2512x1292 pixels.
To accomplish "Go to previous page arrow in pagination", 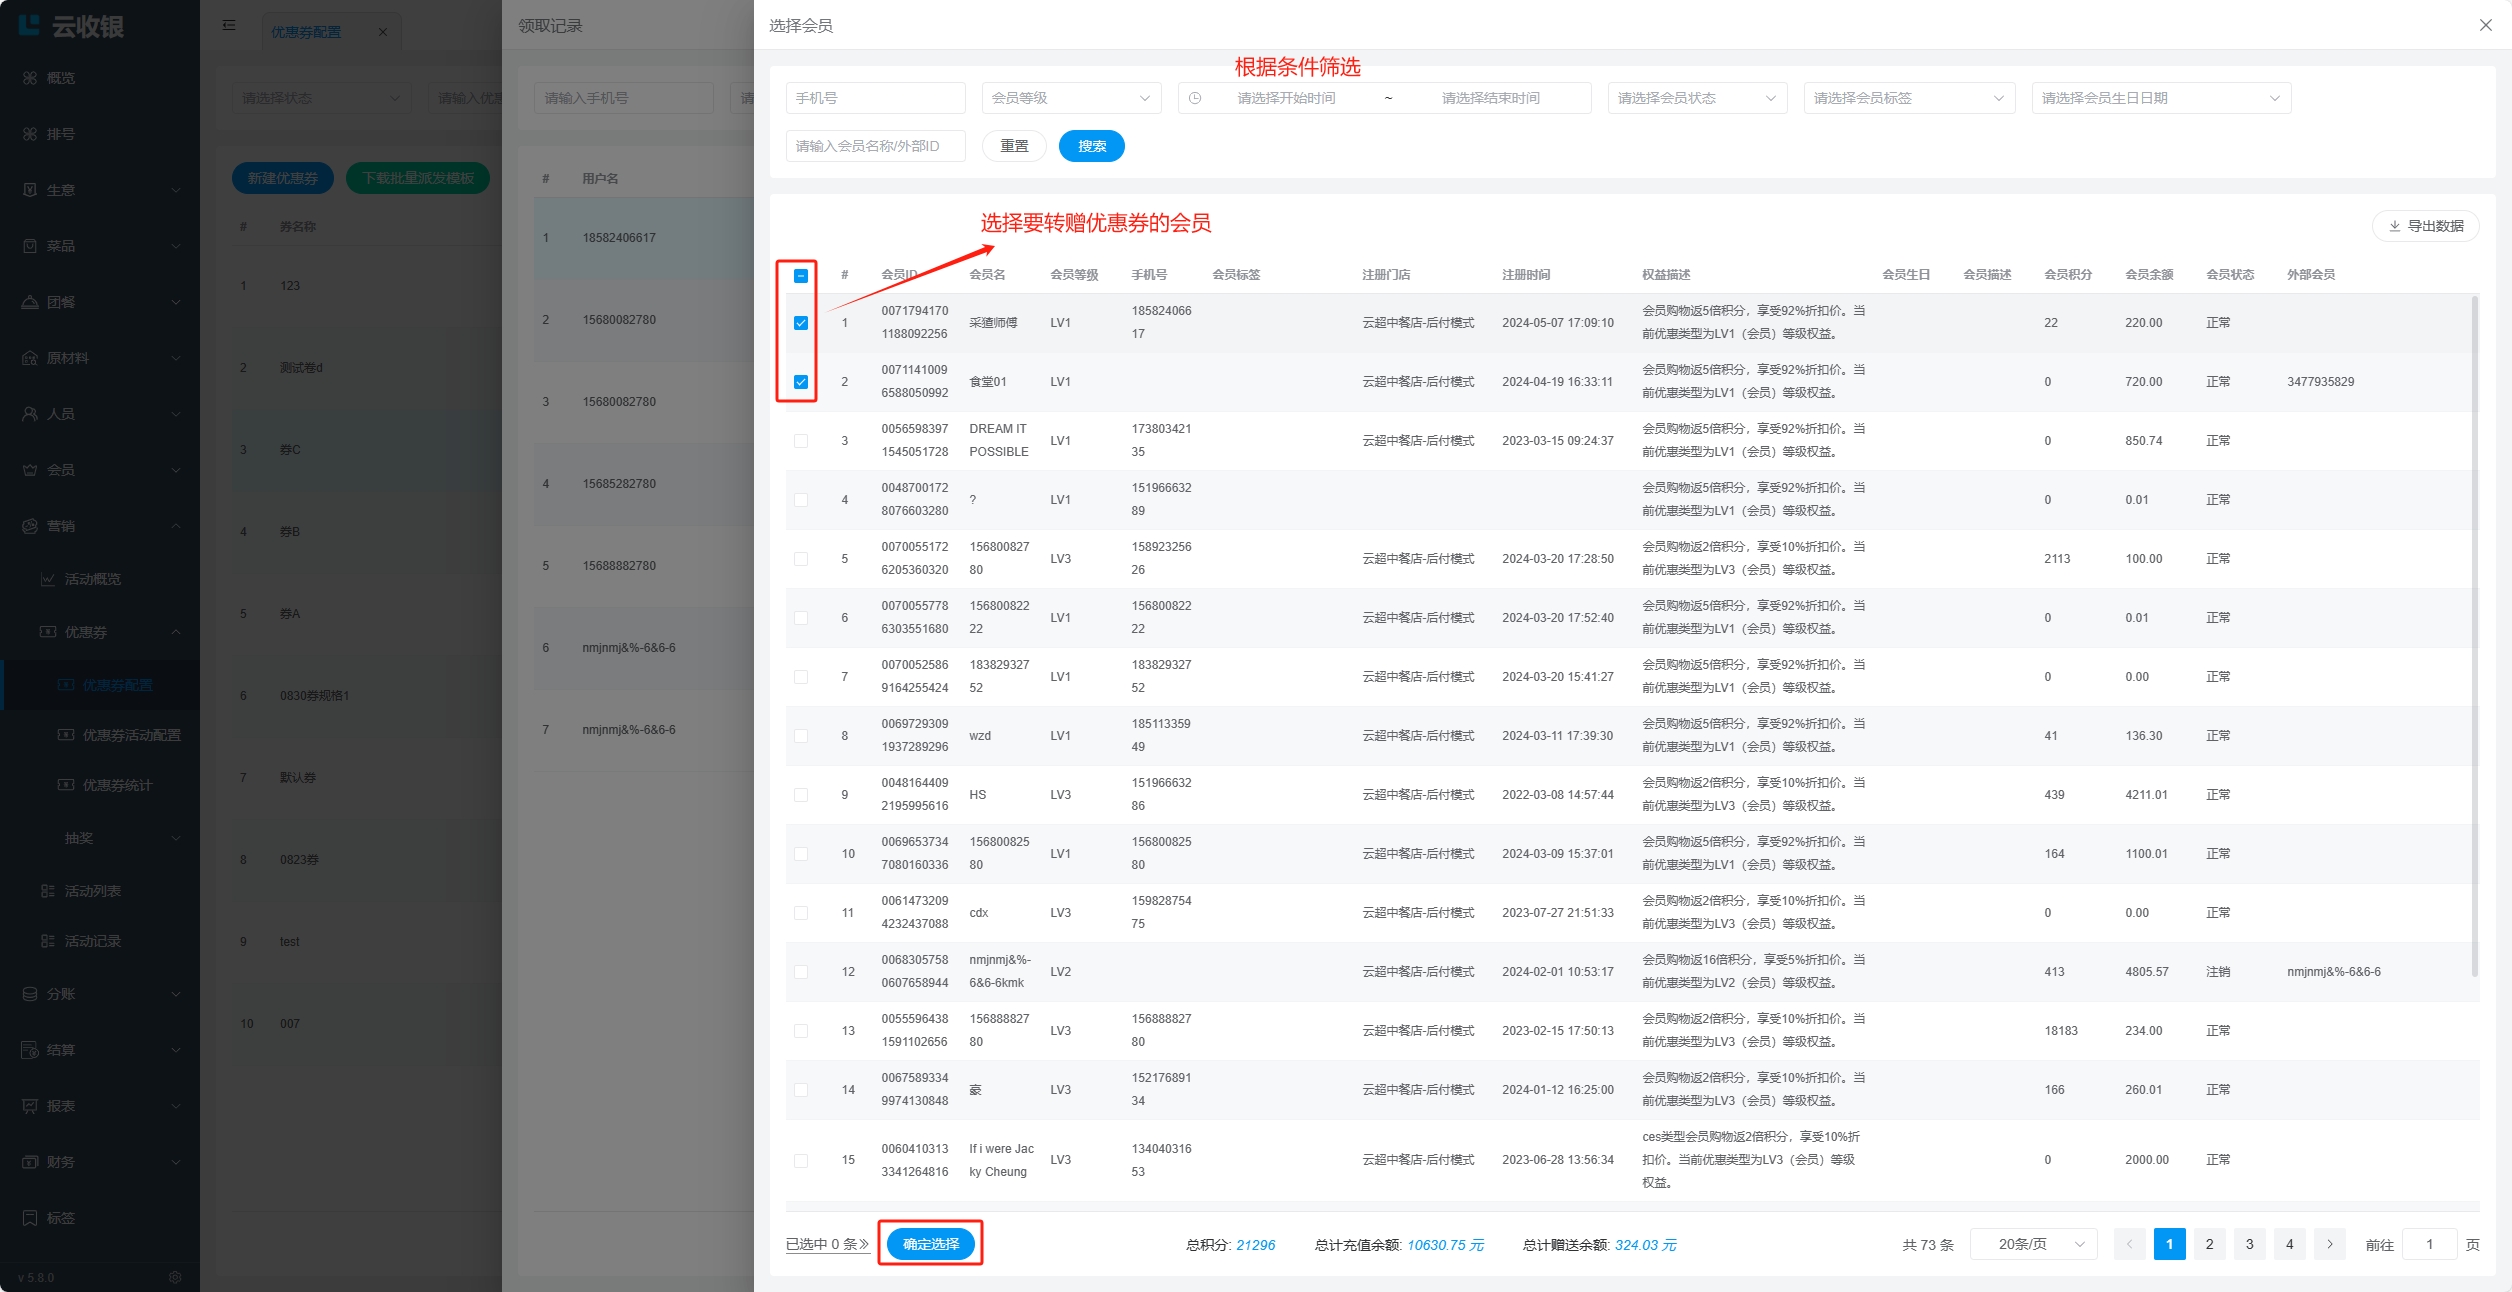I will point(2129,1244).
